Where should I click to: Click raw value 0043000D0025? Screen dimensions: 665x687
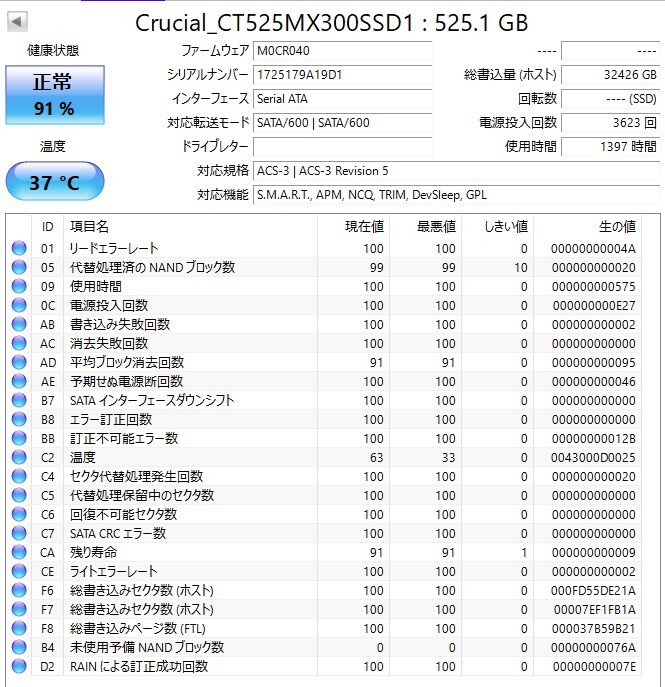(593, 457)
